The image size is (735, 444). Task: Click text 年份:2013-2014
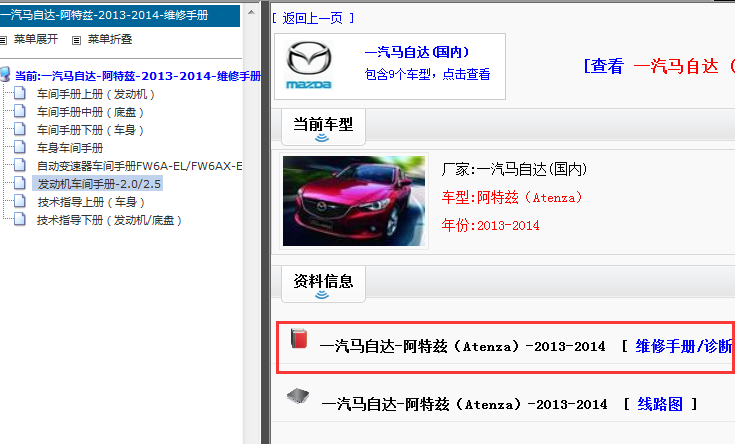coord(490,226)
